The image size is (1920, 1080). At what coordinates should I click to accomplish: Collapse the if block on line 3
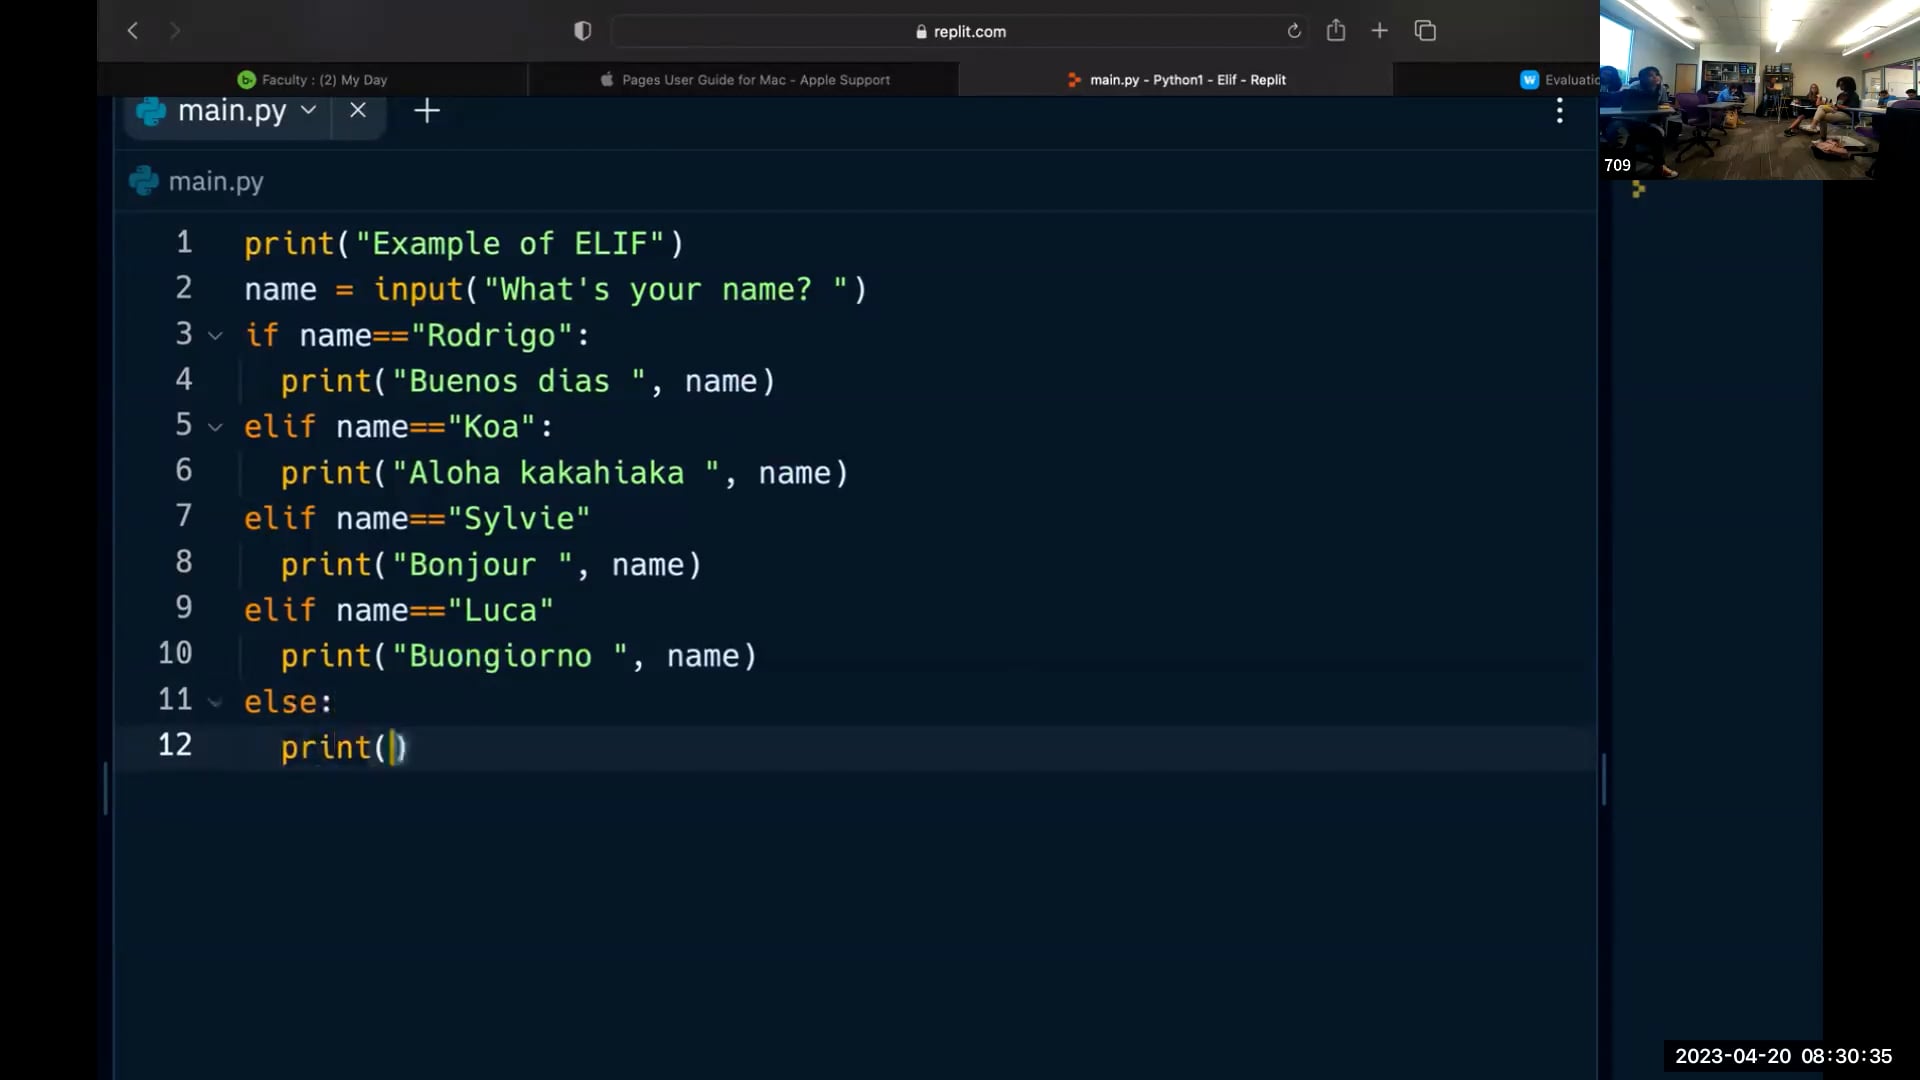215,336
